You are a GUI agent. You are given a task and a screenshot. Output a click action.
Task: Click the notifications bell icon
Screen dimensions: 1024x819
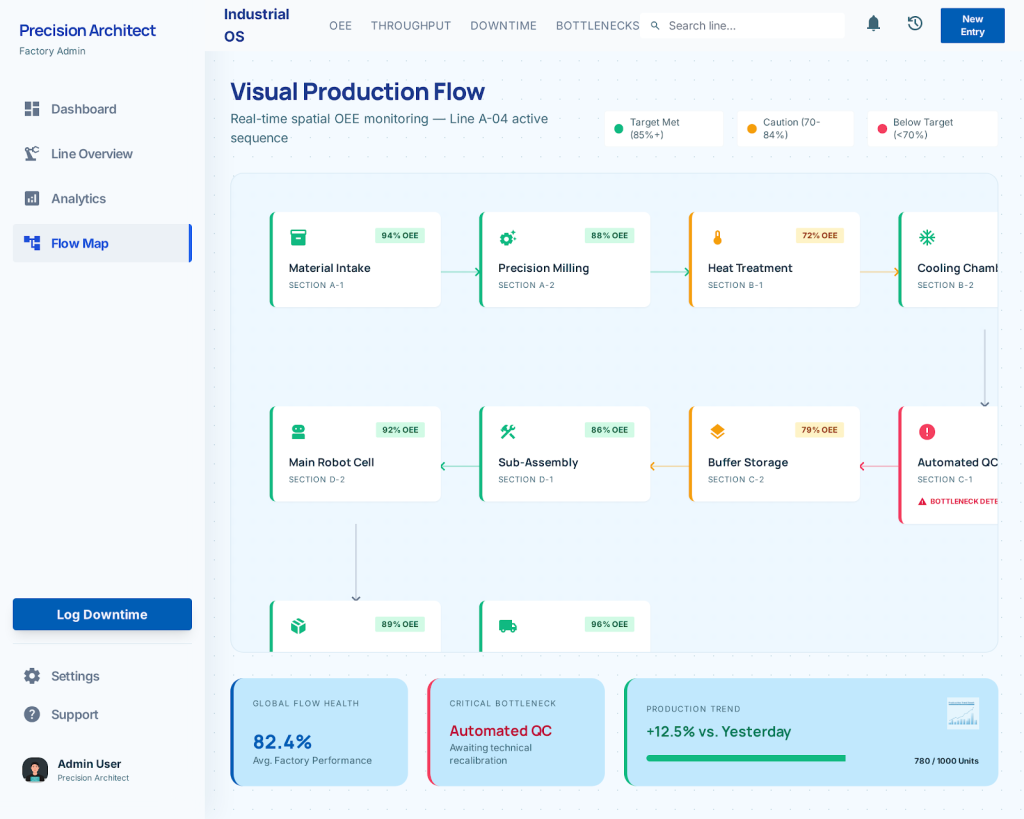(x=873, y=24)
